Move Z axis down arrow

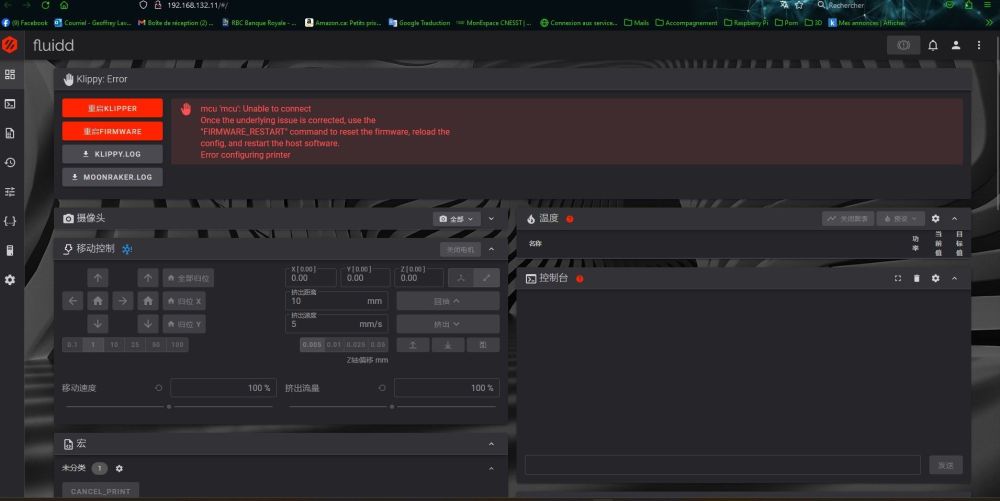coord(148,324)
